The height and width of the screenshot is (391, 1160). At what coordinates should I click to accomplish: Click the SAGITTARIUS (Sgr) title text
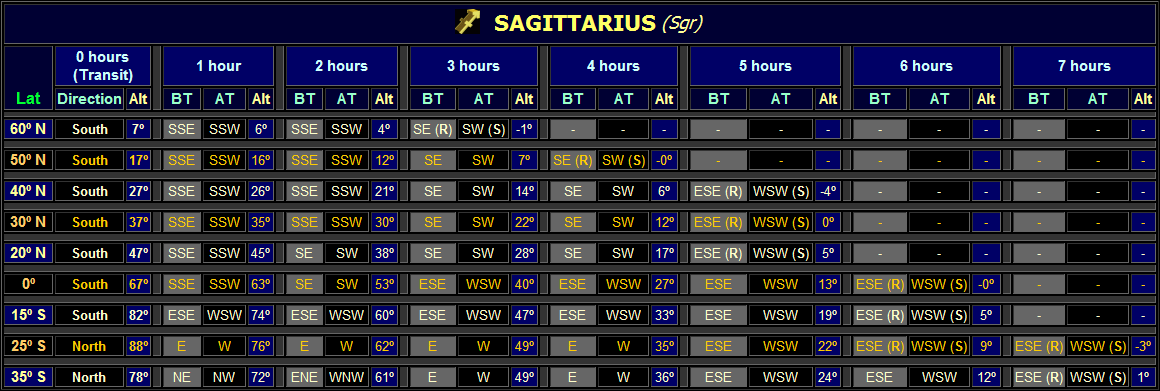[598, 24]
